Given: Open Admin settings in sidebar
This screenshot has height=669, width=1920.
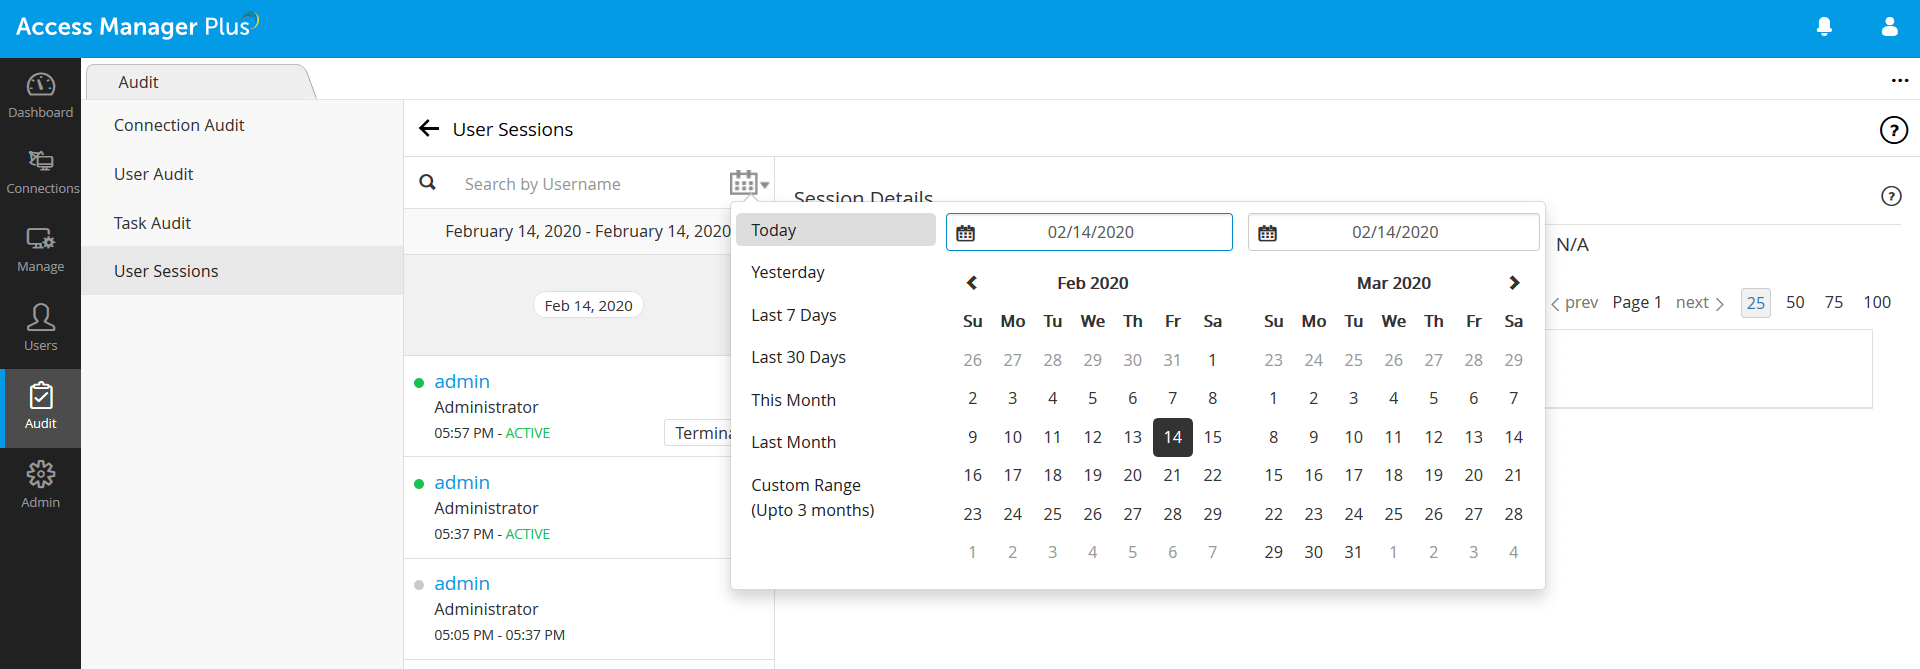Looking at the screenshot, I should coord(41,485).
